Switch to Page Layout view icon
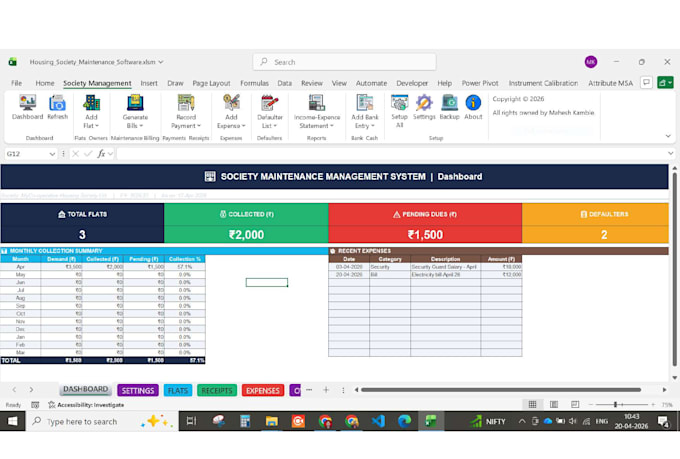 554,404
